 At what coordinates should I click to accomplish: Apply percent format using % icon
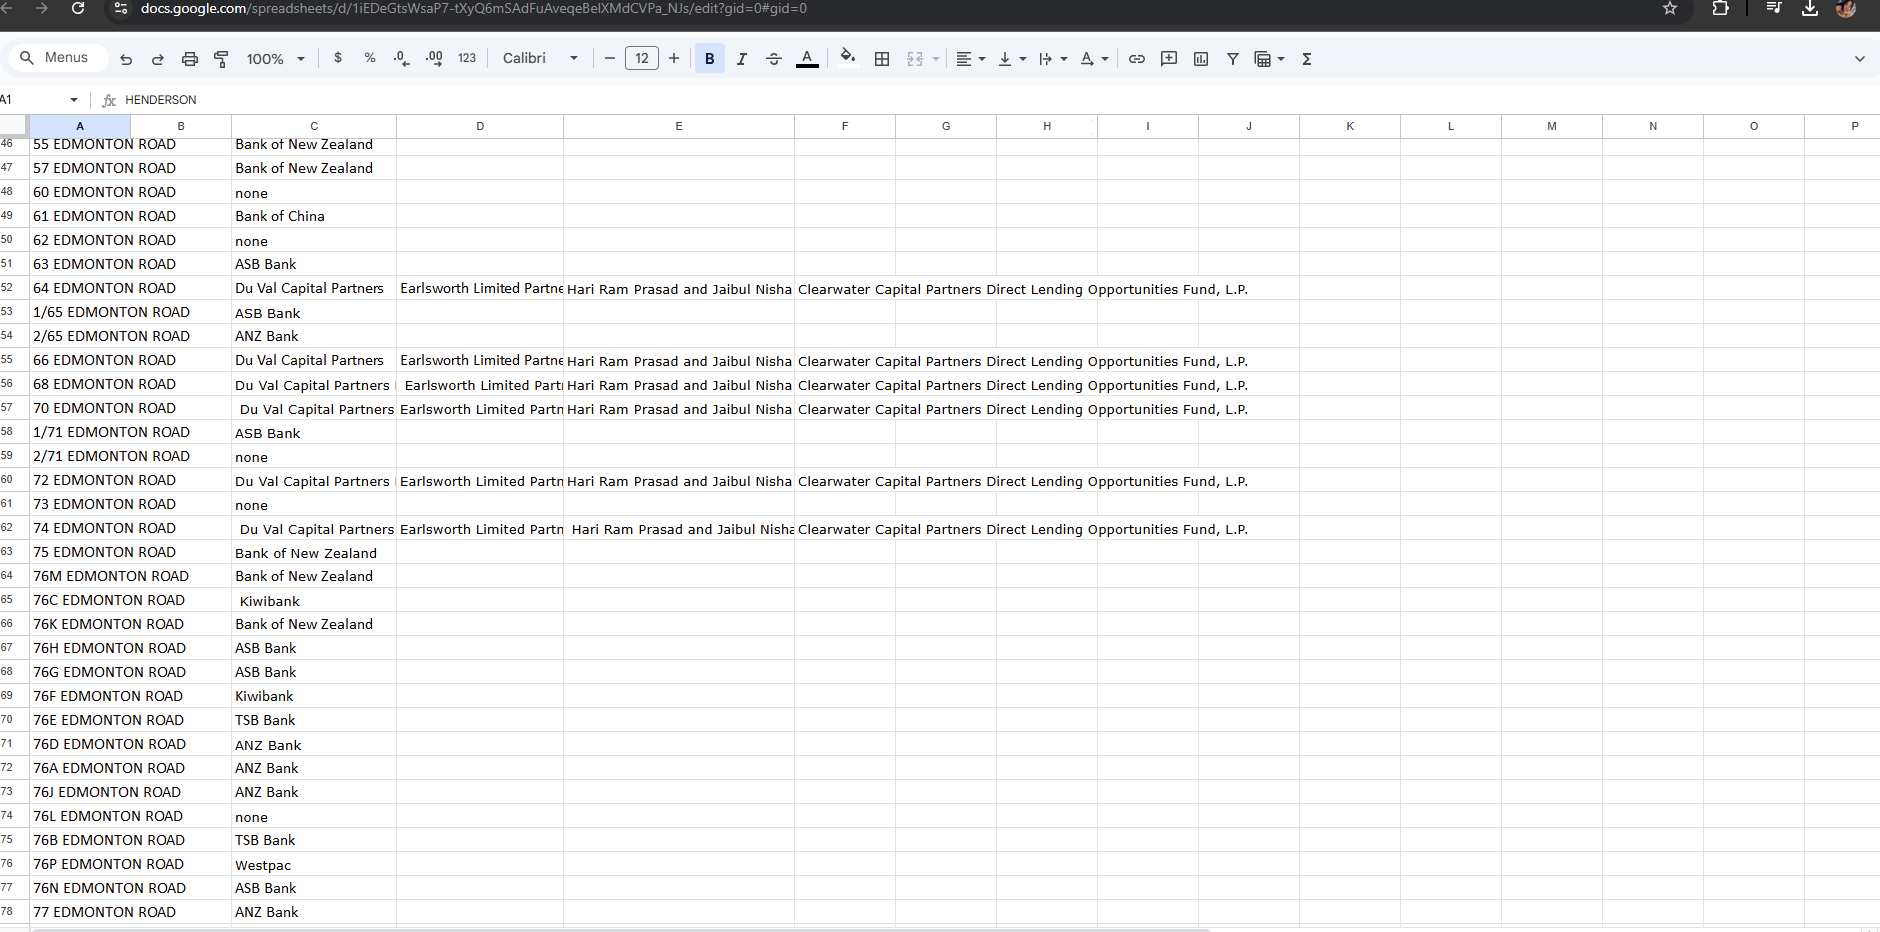tap(370, 58)
